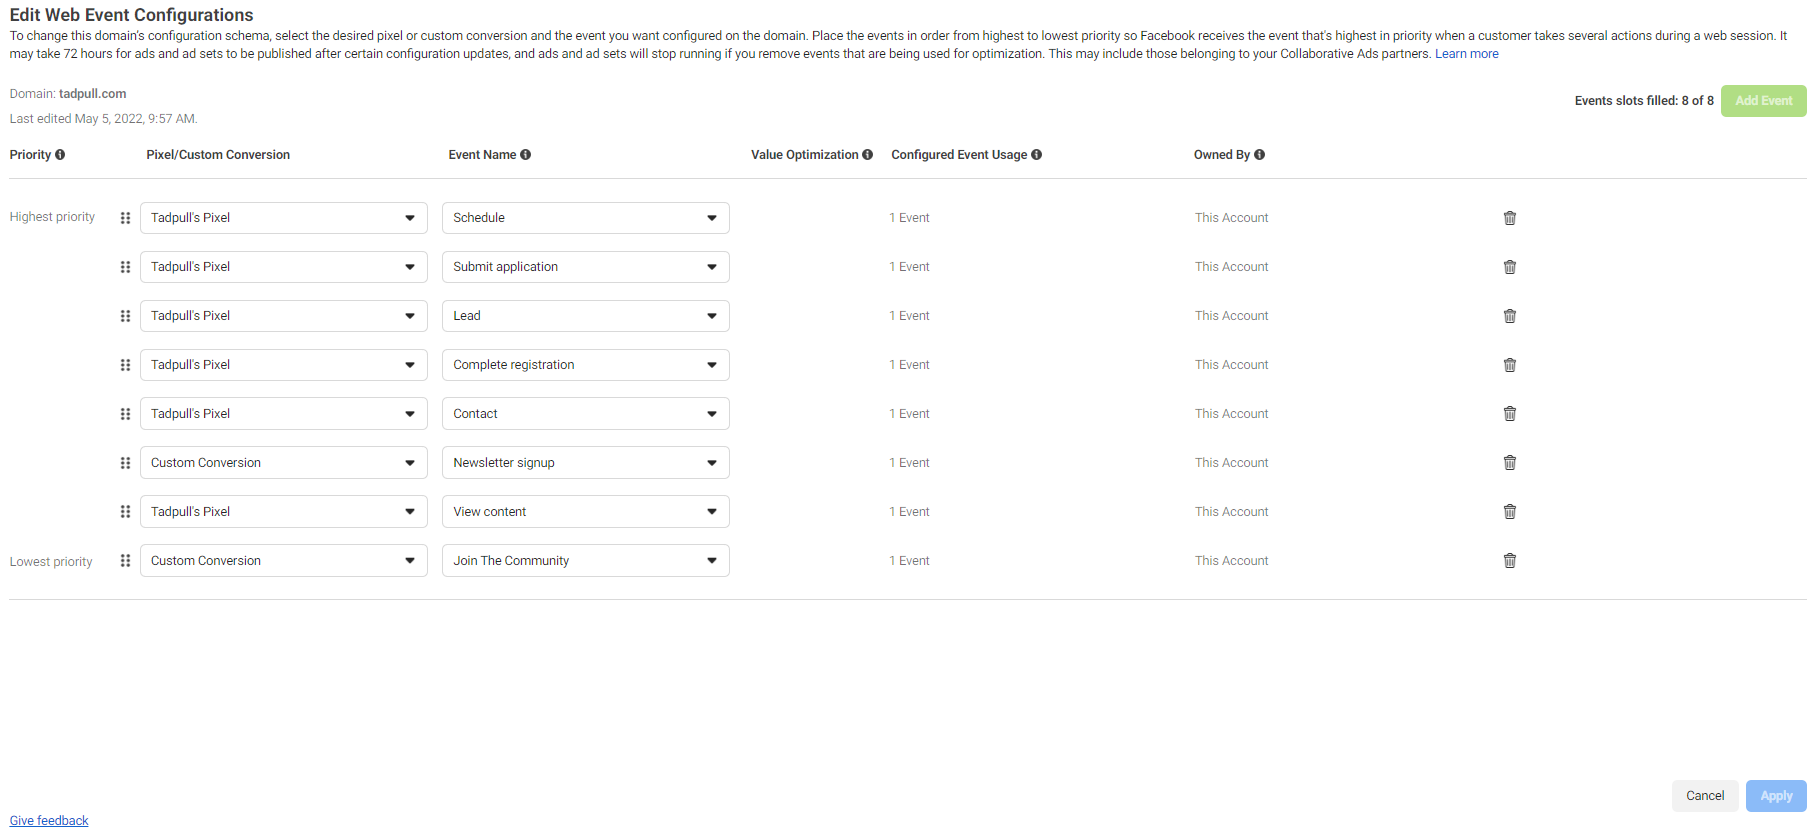
Task: Click drag handle for Submit application row
Action: tap(125, 267)
